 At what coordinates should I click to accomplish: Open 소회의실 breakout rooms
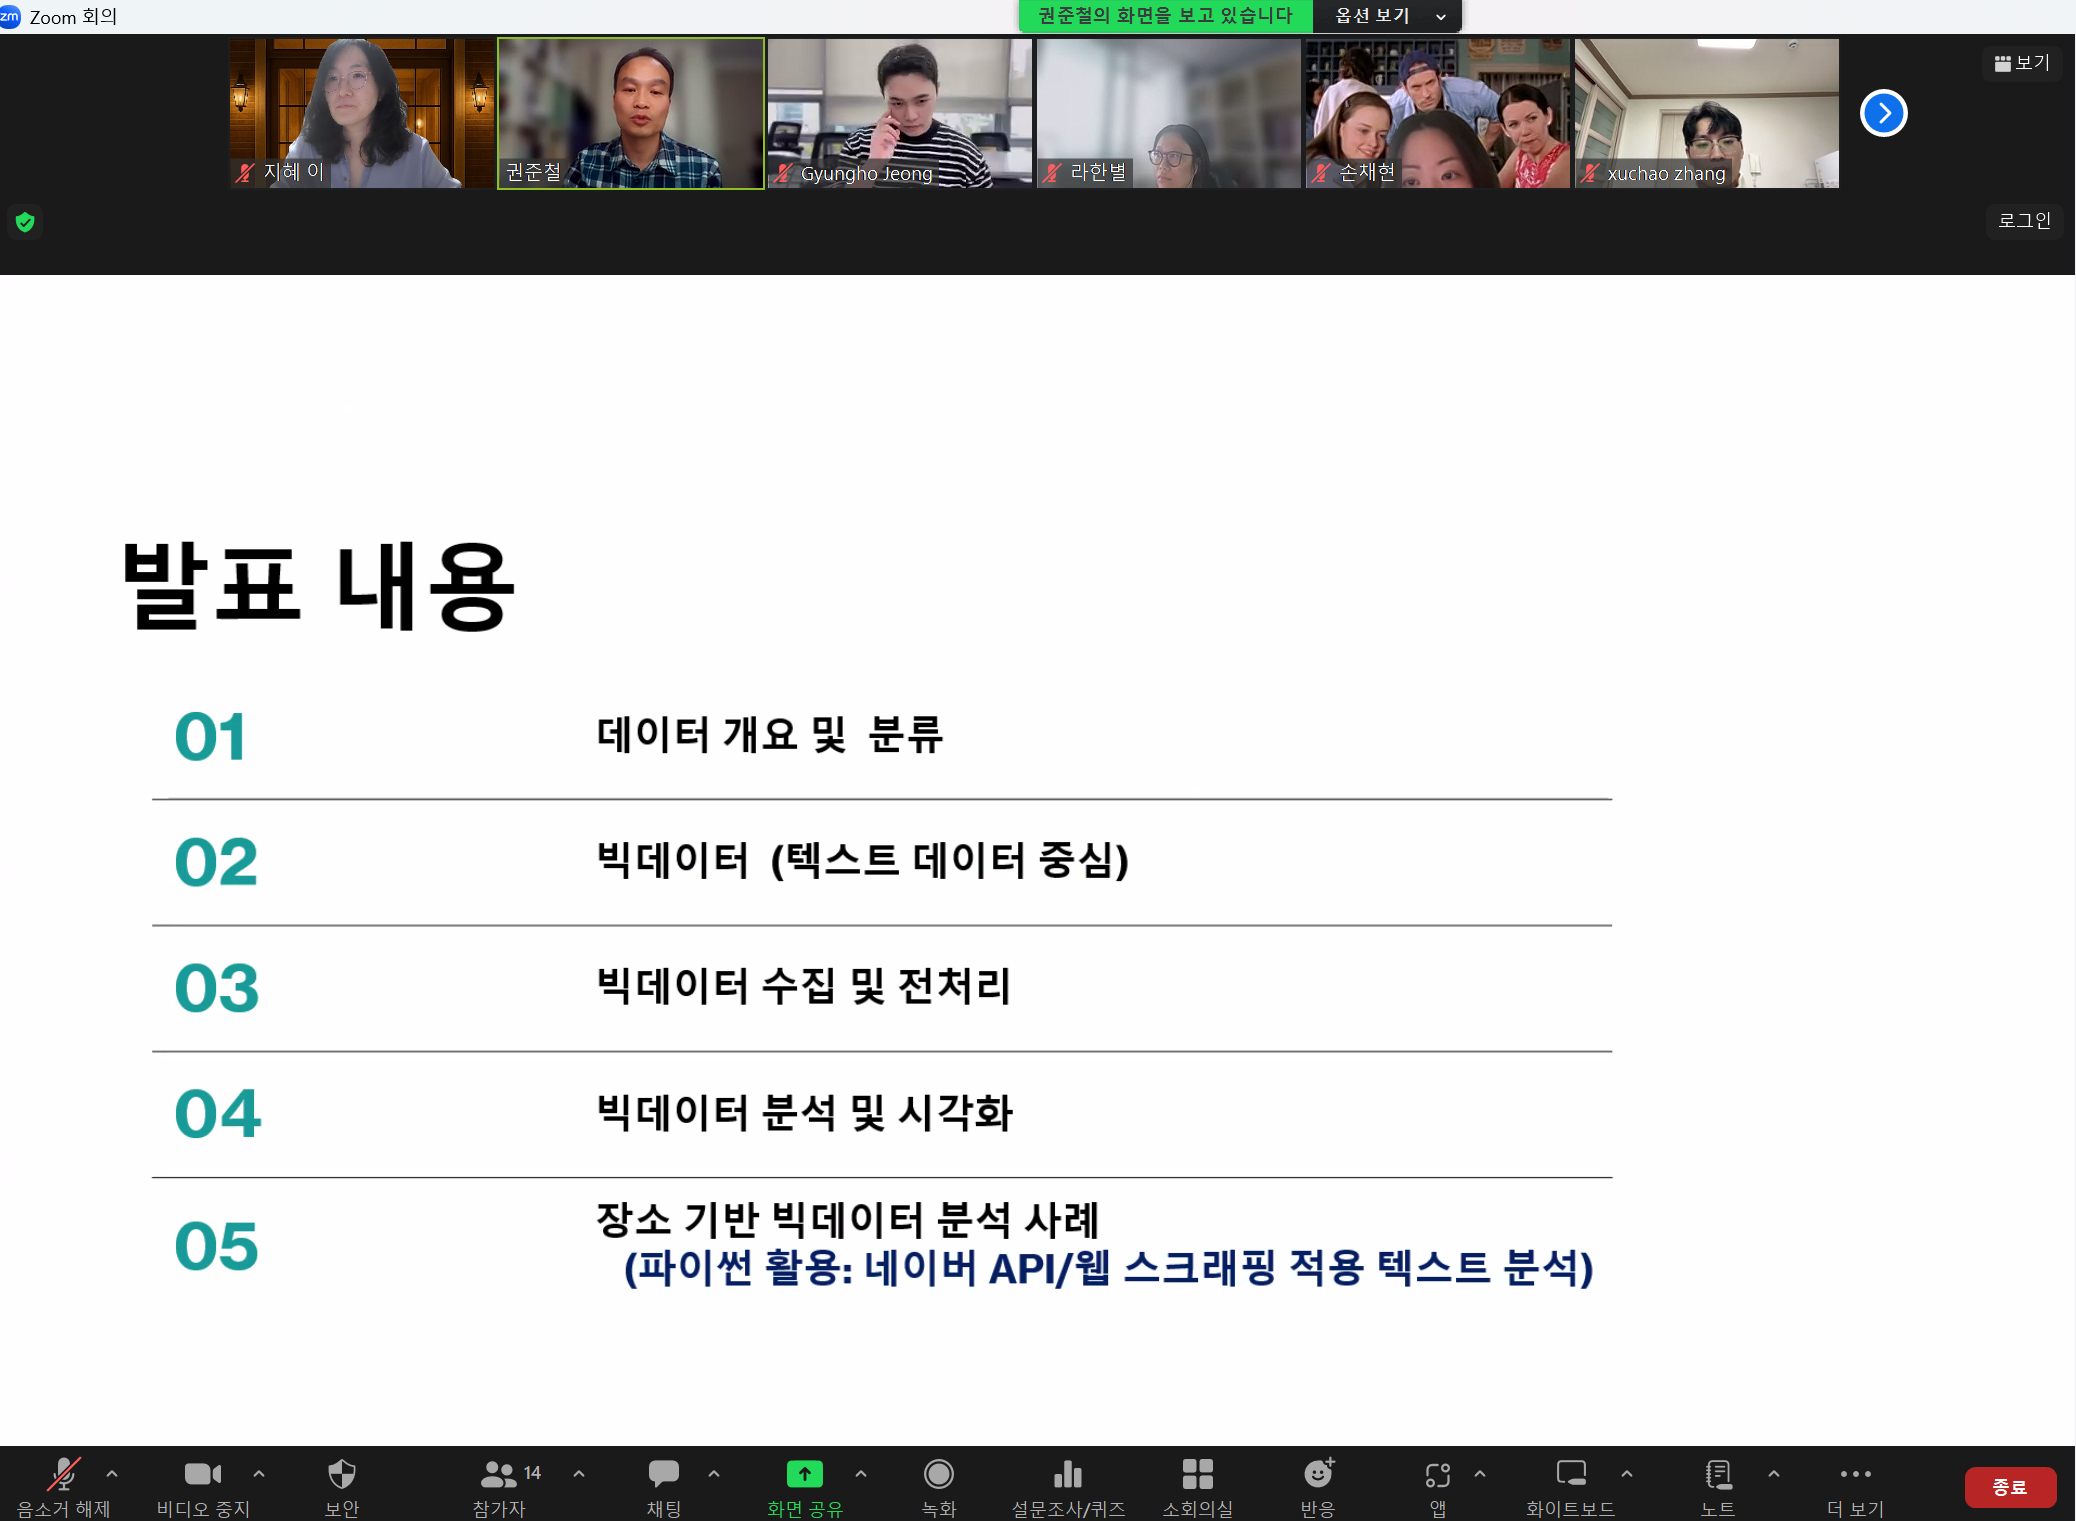point(1197,1474)
